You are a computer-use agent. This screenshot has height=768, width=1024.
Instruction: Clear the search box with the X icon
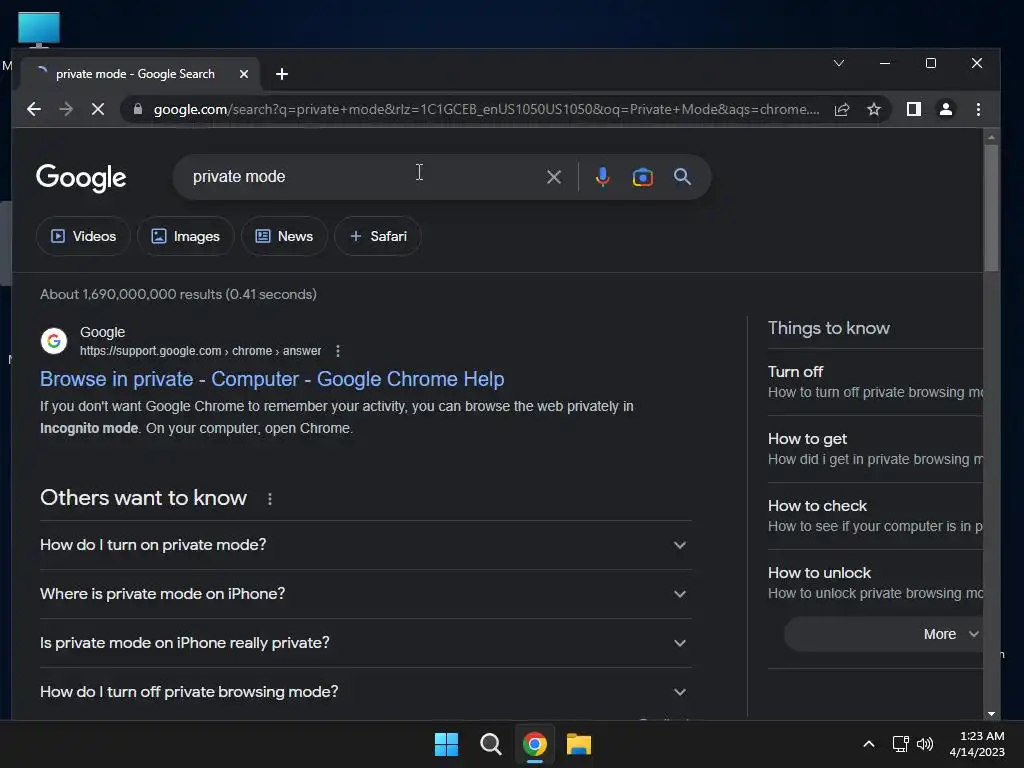tap(554, 177)
